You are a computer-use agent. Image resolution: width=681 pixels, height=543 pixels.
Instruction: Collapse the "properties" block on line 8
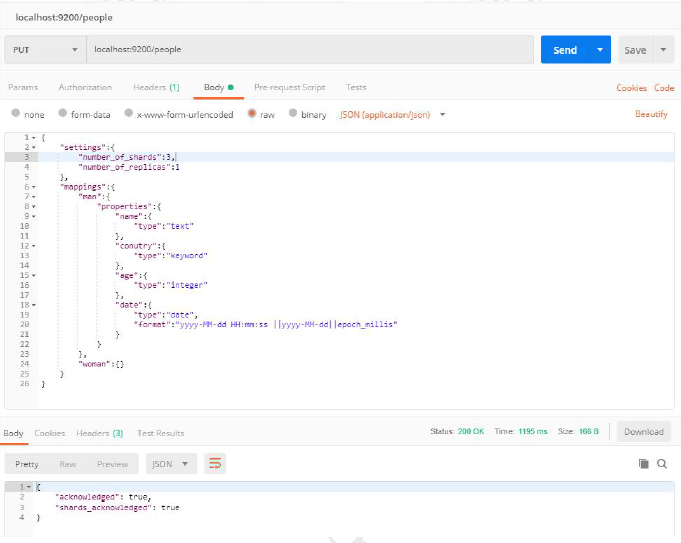pos(34,206)
